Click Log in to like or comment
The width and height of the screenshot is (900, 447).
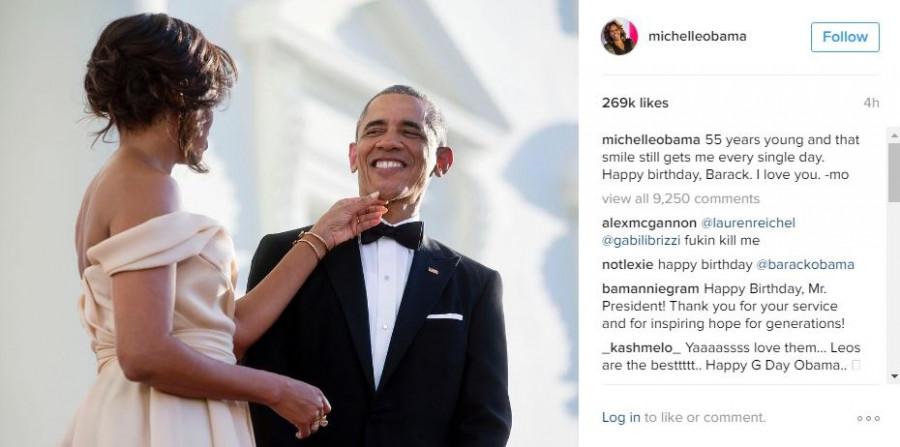point(620,418)
